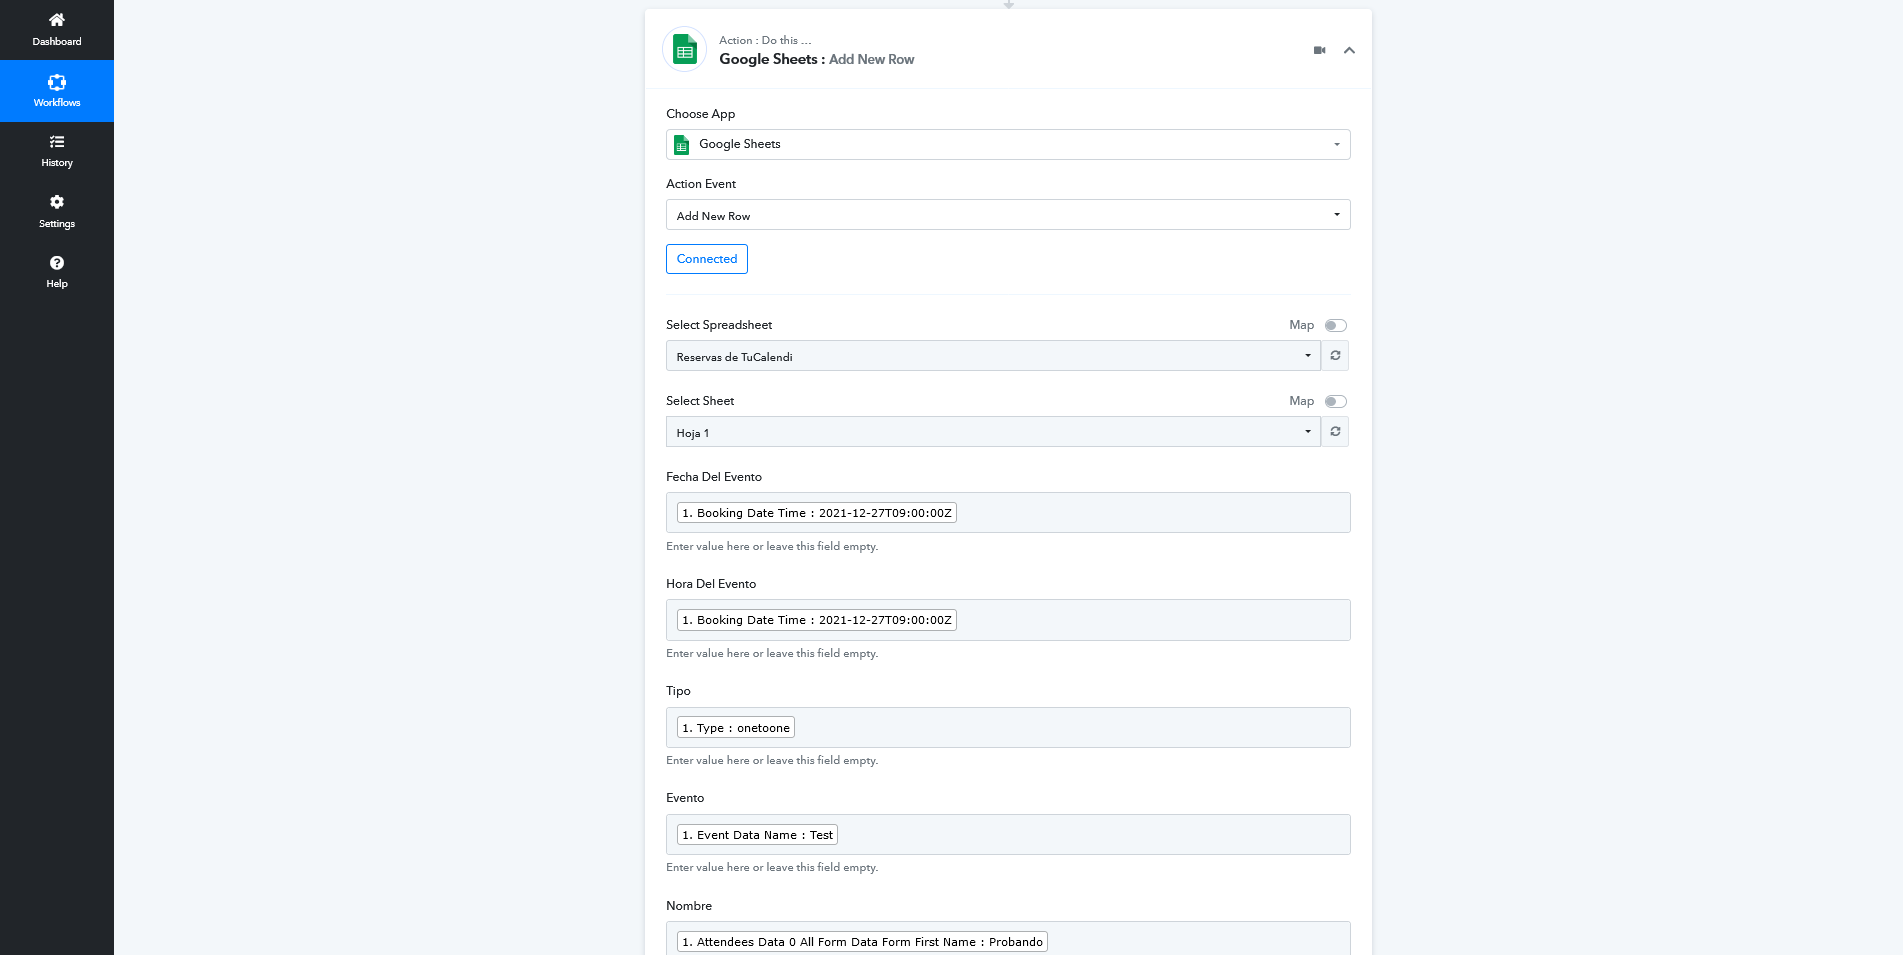Viewport: 1903px width, 955px height.
Task: Click the Connected button
Action: click(707, 259)
